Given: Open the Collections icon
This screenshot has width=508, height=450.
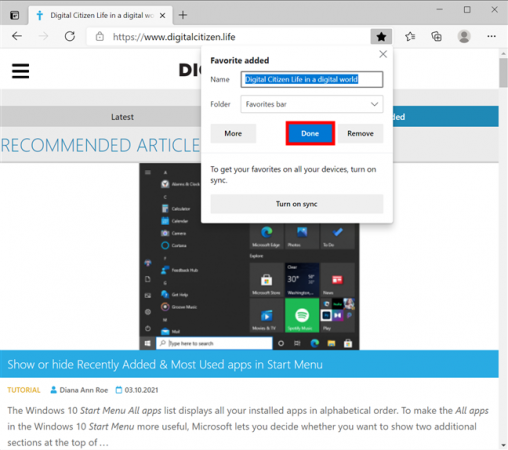Looking at the screenshot, I should coord(436,36).
